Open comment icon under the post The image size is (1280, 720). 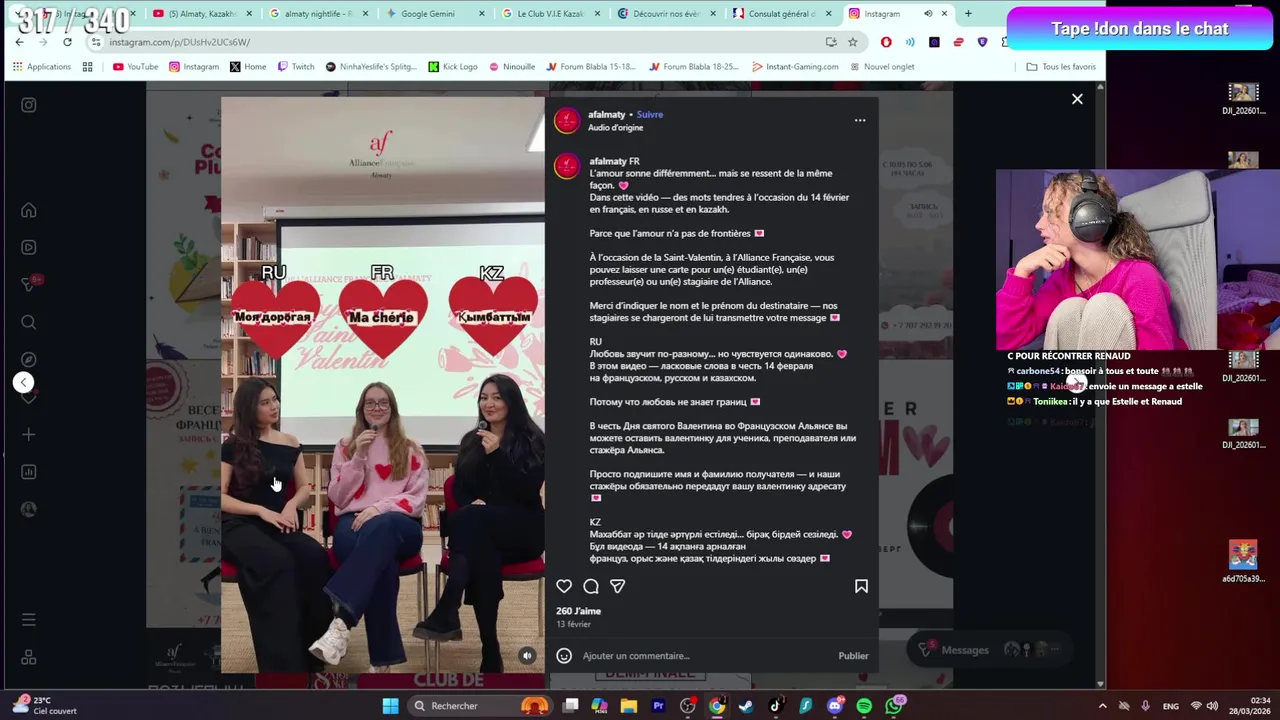point(591,586)
